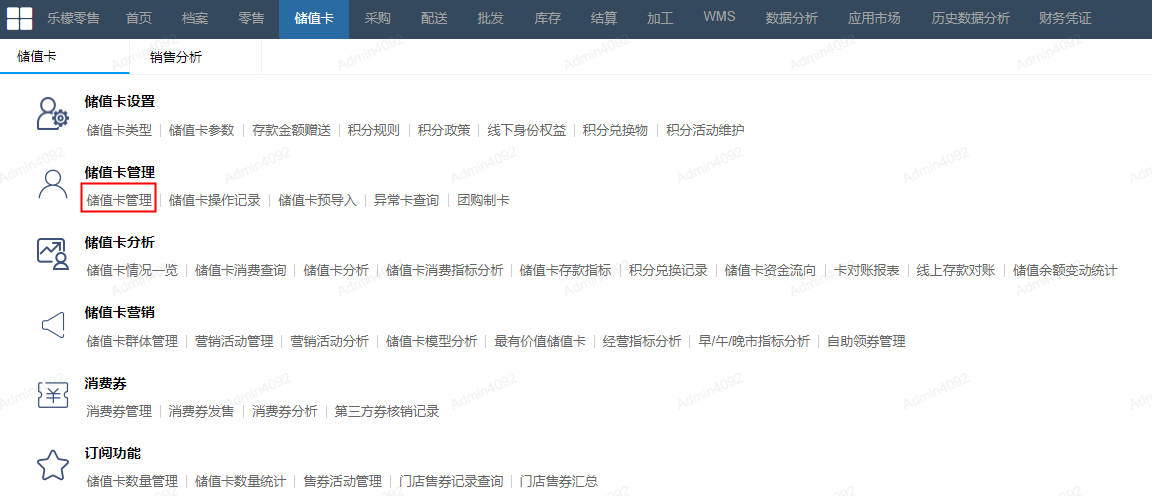Open the 线下身份权益 link
The width and height of the screenshot is (1152, 496).
point(527,130)
